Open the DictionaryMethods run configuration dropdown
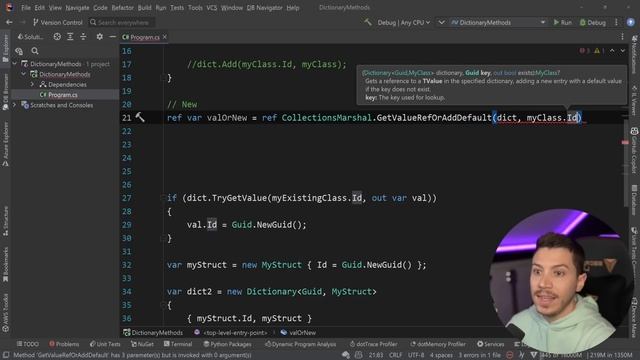This screenshot has width=640, height=360. pyautogui.click(x=498, y=22)
